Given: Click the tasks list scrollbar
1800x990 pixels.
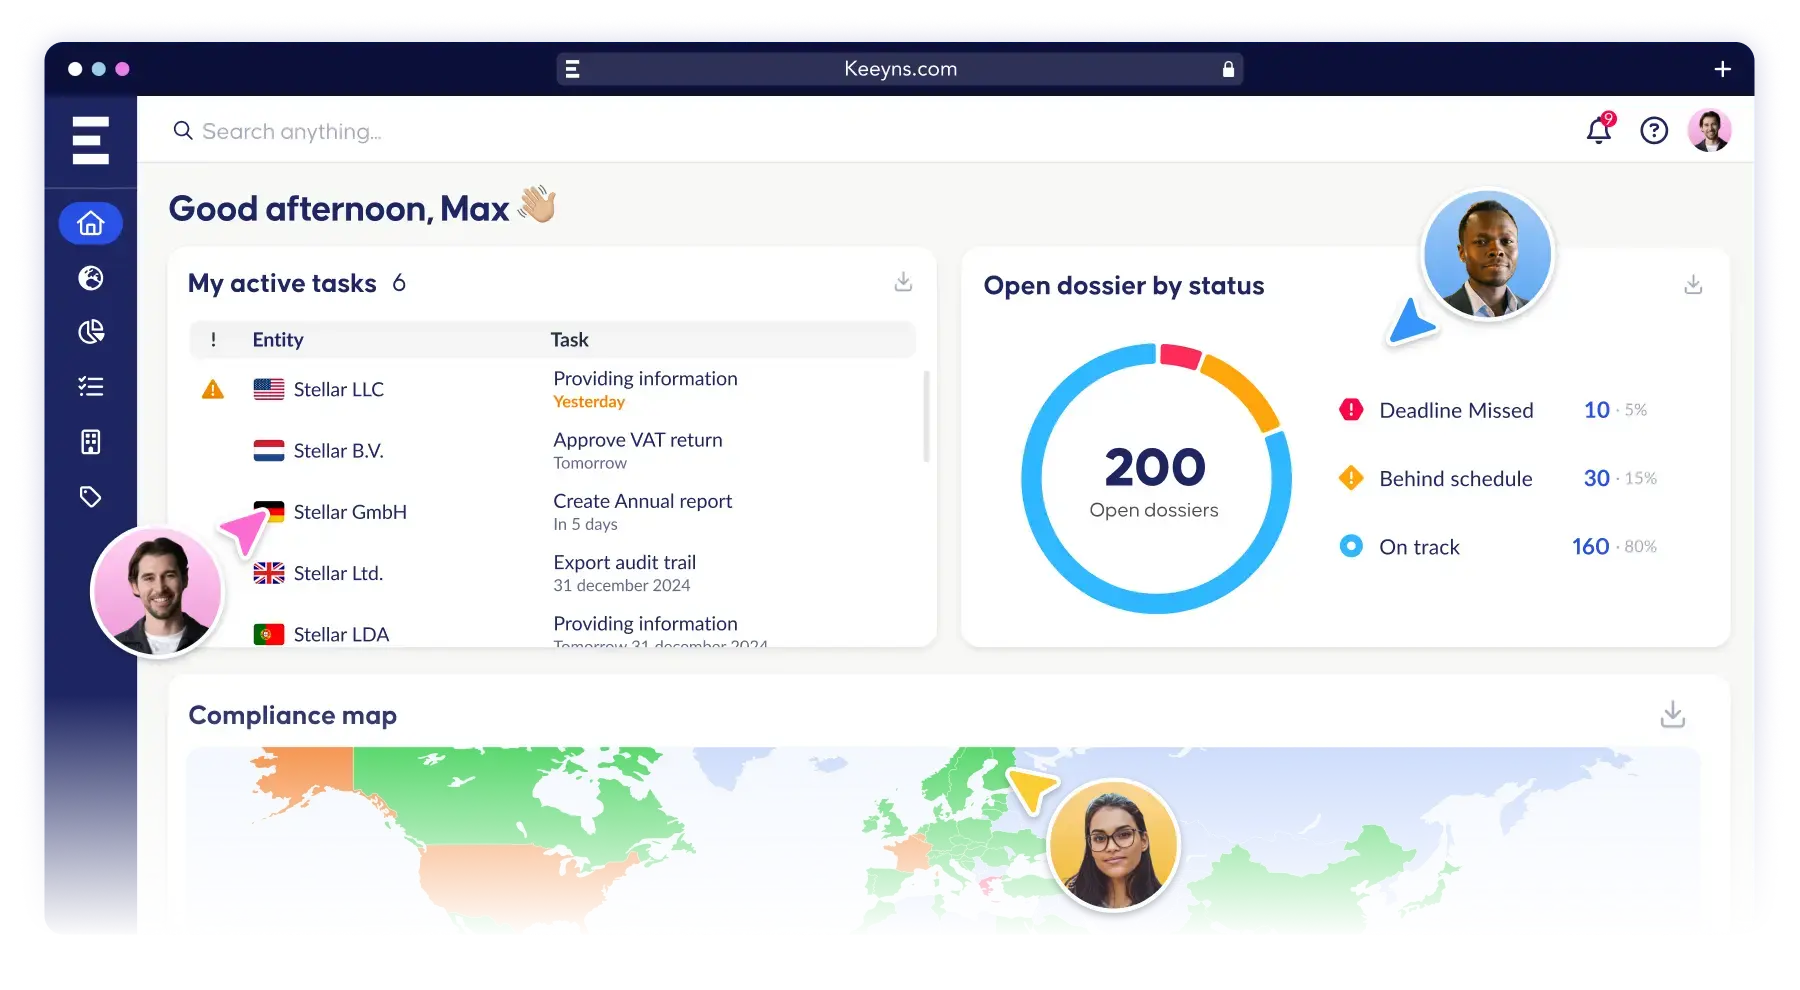Looking at the screenshot, I should coord(926,416).
